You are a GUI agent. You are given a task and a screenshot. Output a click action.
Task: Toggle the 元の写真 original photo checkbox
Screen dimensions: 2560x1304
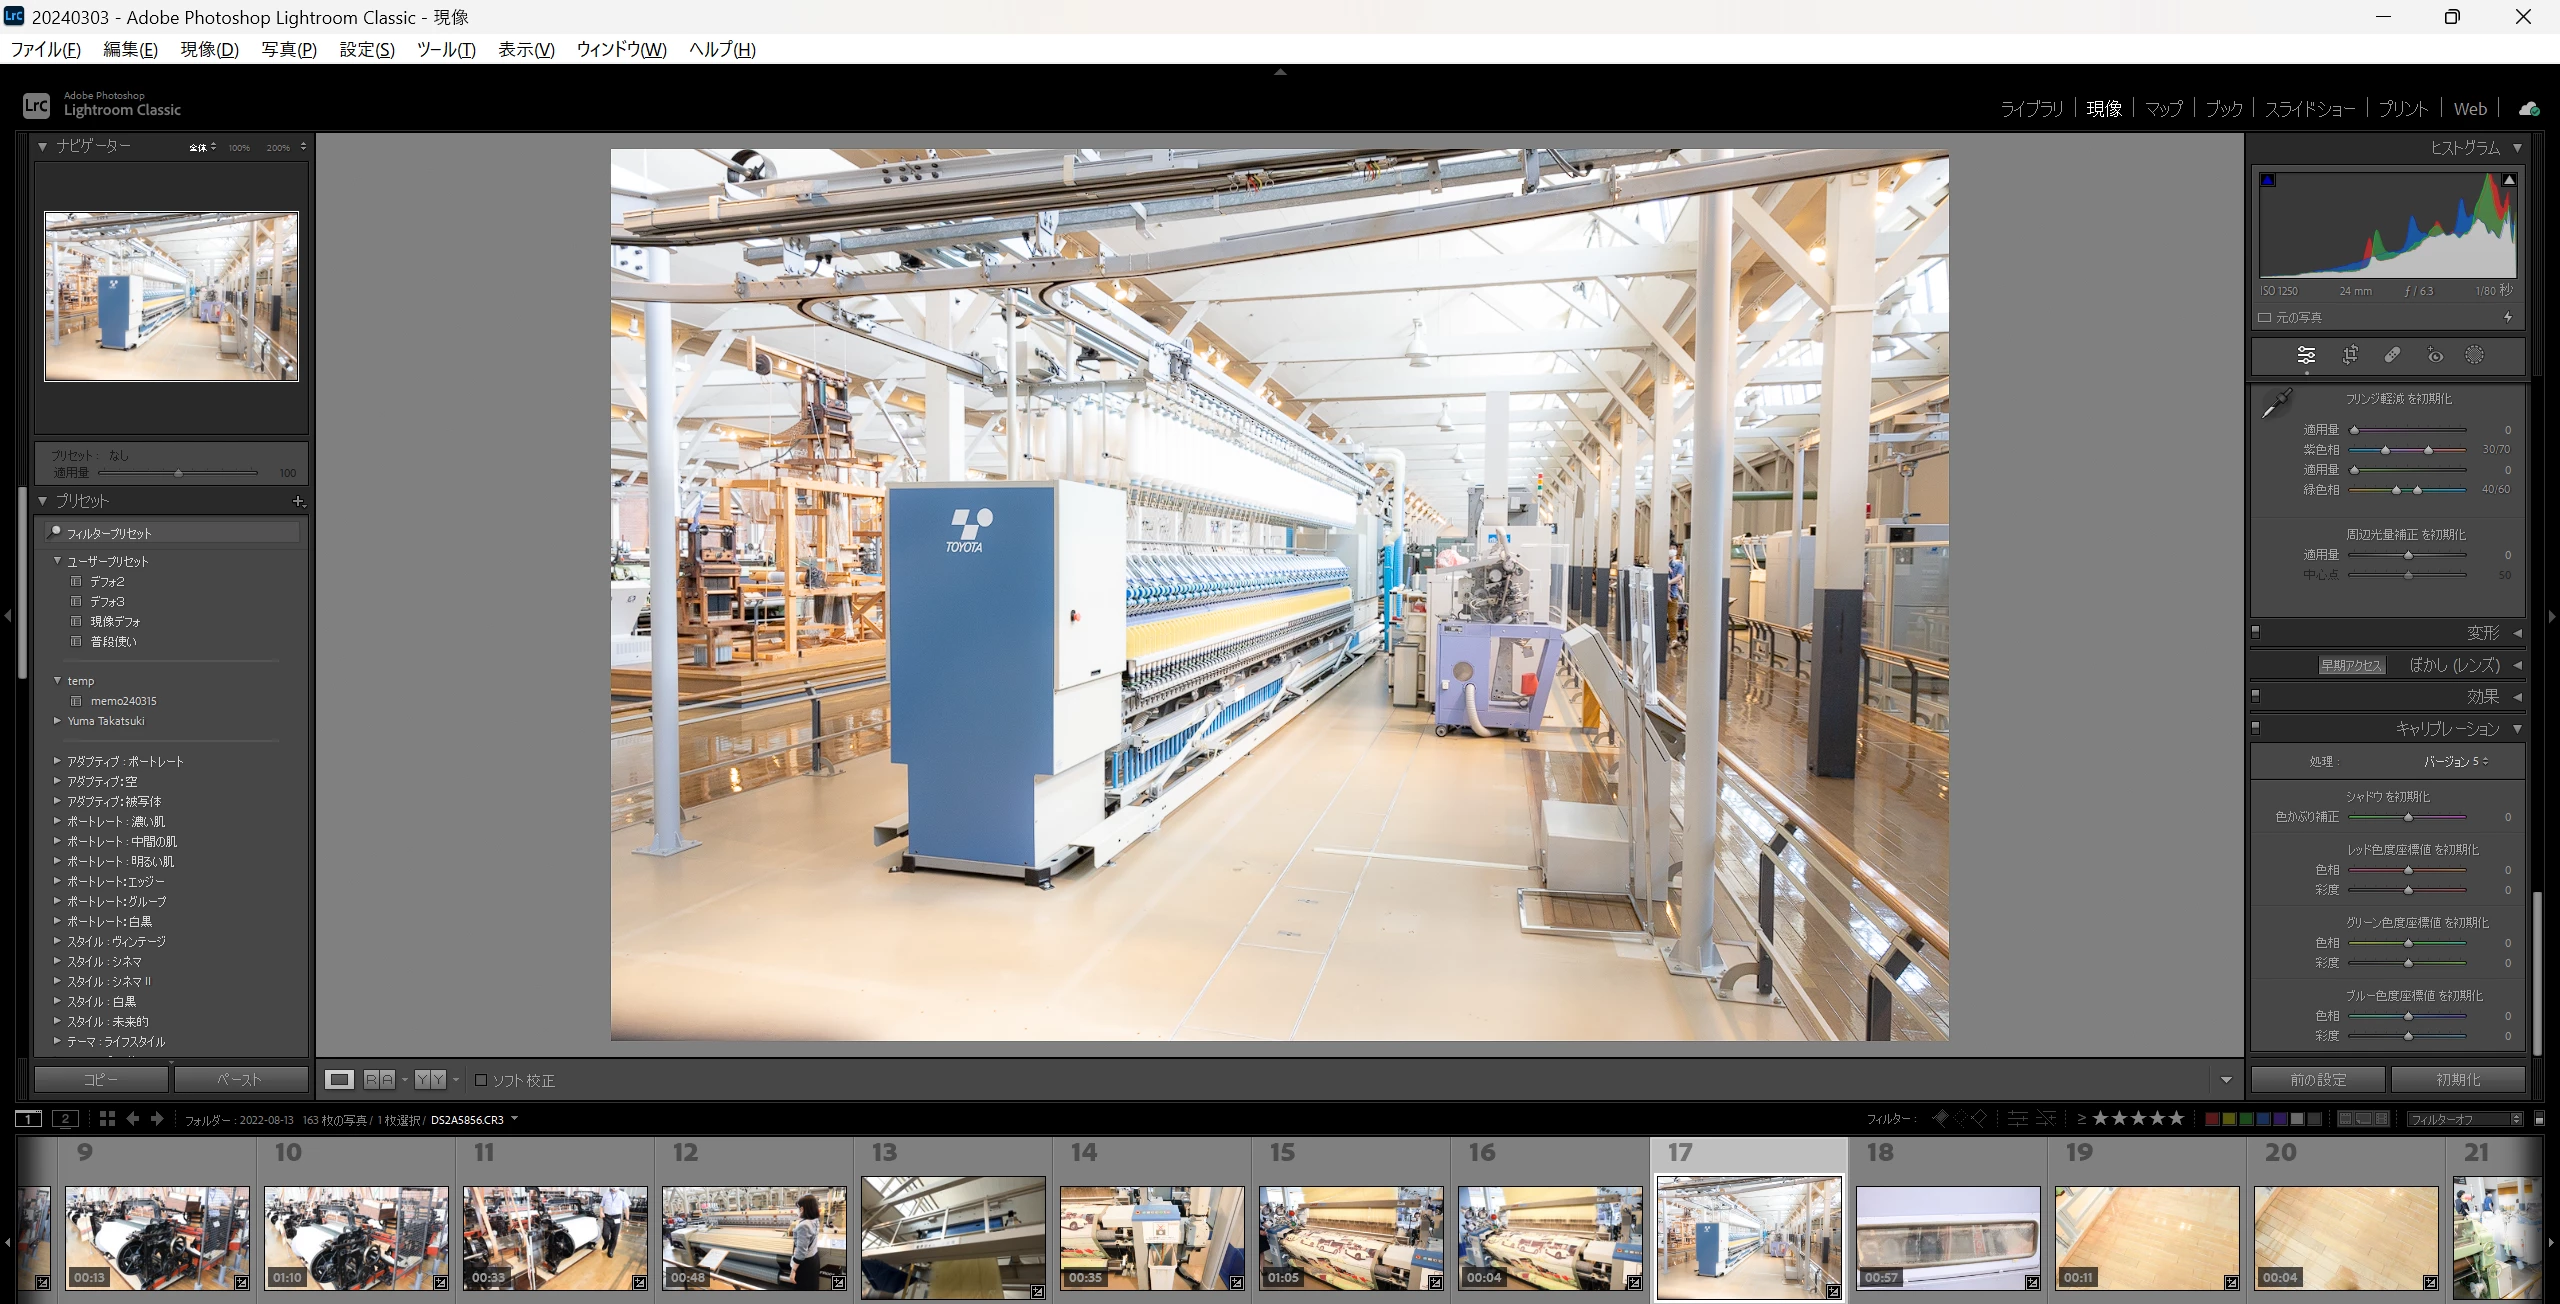2265,318
